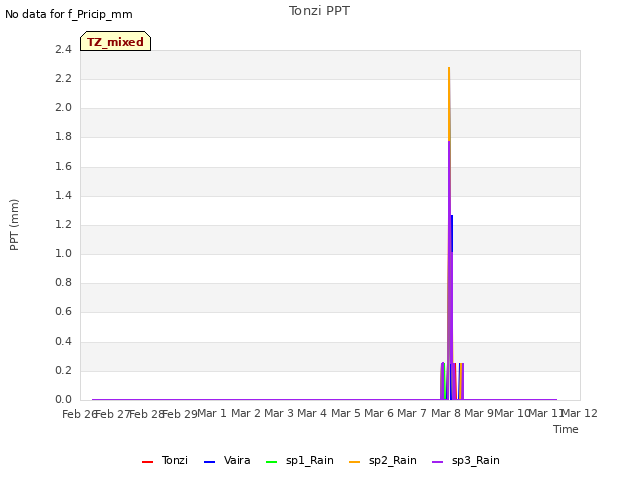Click the 'No data for f_Pricip_mm' message
The width and height of the screenshot is (640, 480).
[69, 14]
